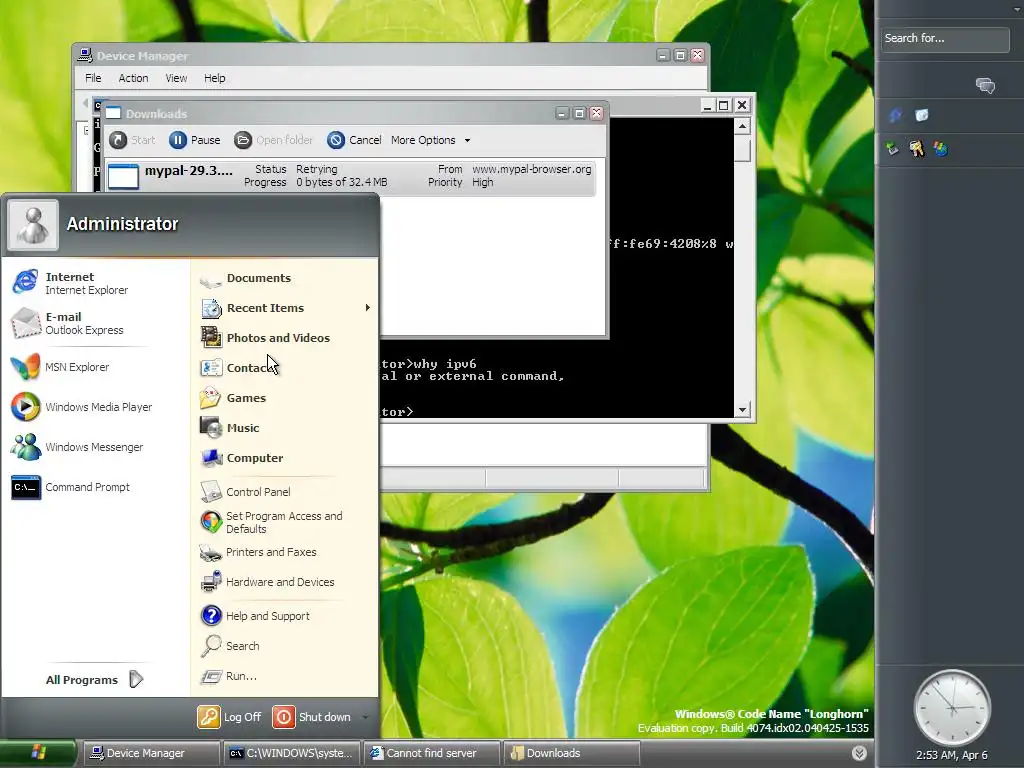Open Photos and Videos

[265, 338]
